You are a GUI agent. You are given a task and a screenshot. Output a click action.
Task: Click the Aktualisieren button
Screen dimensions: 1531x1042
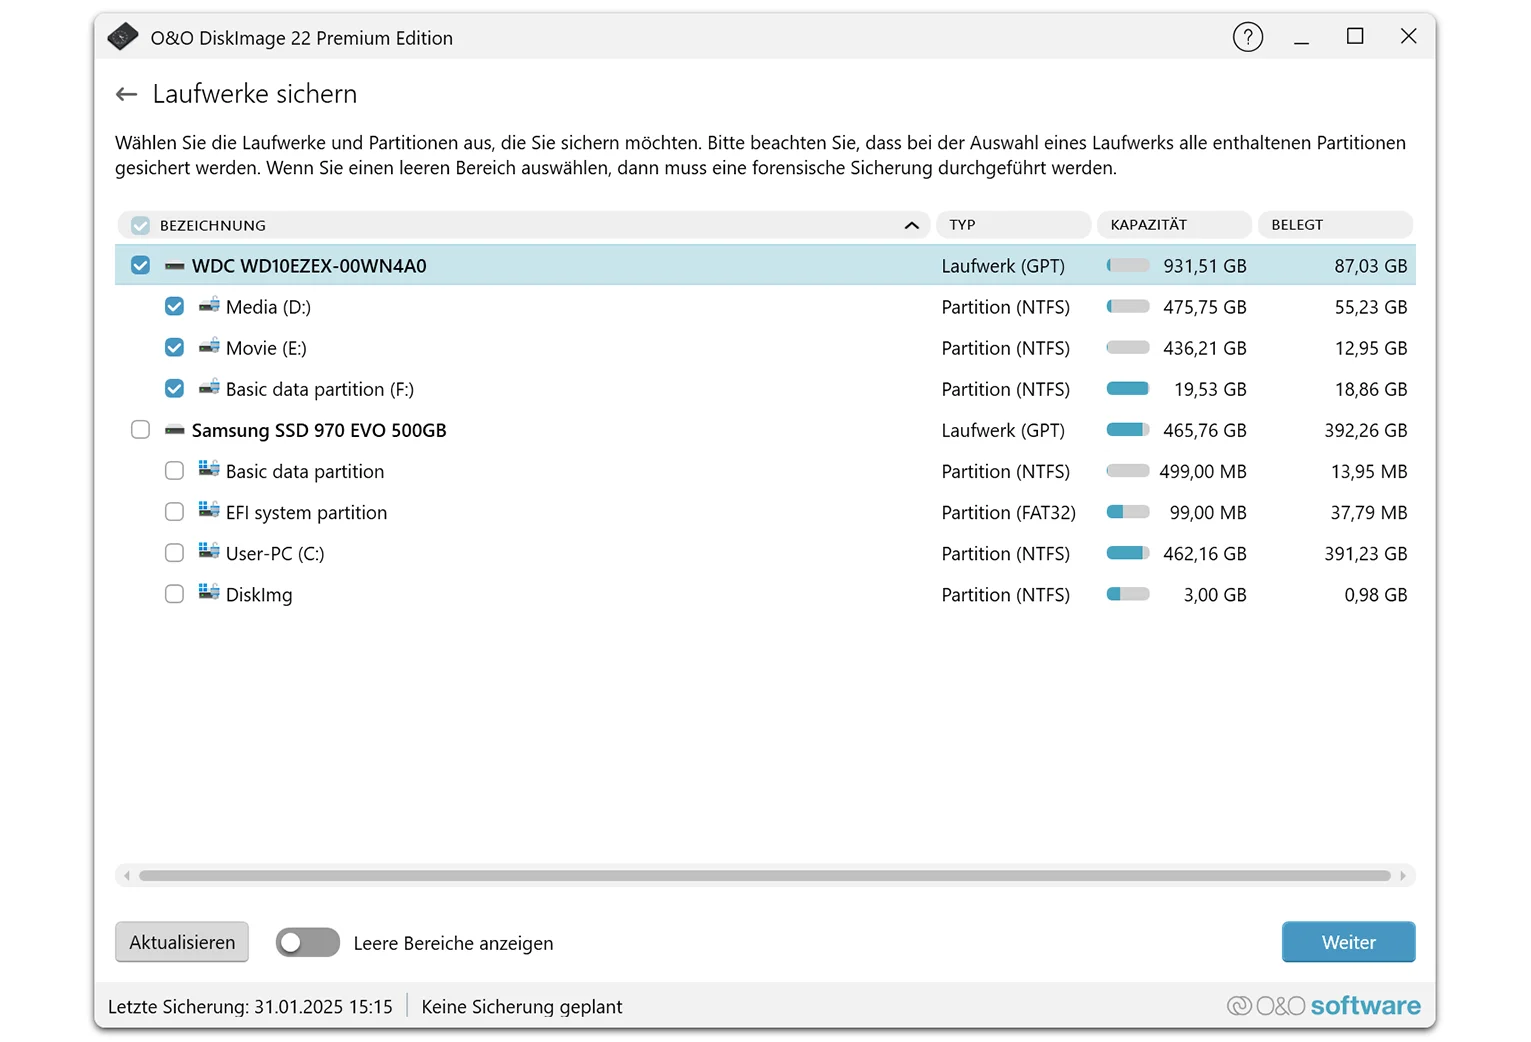coord(182,942)
